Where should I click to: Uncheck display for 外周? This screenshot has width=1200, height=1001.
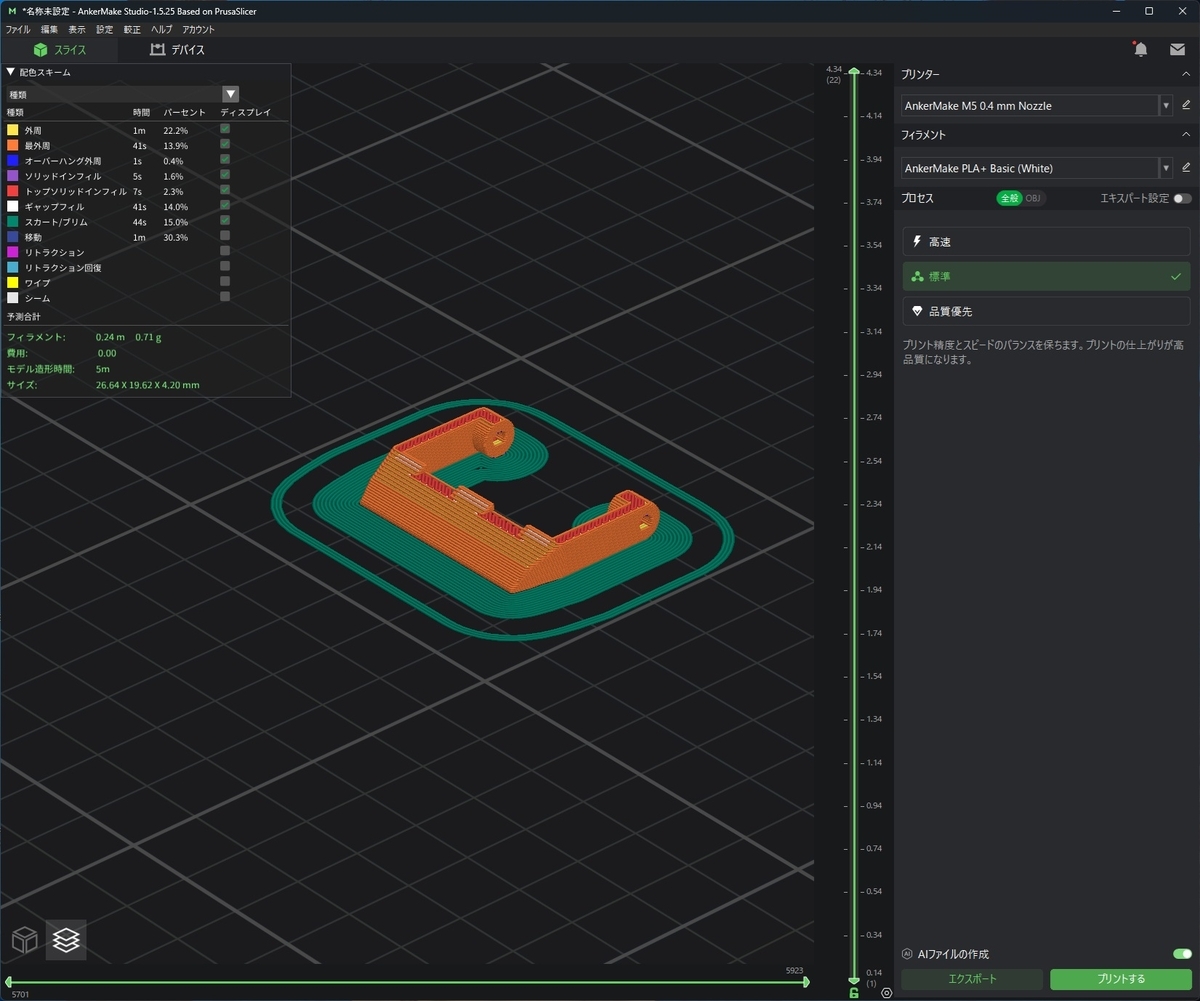coord(225,129)
